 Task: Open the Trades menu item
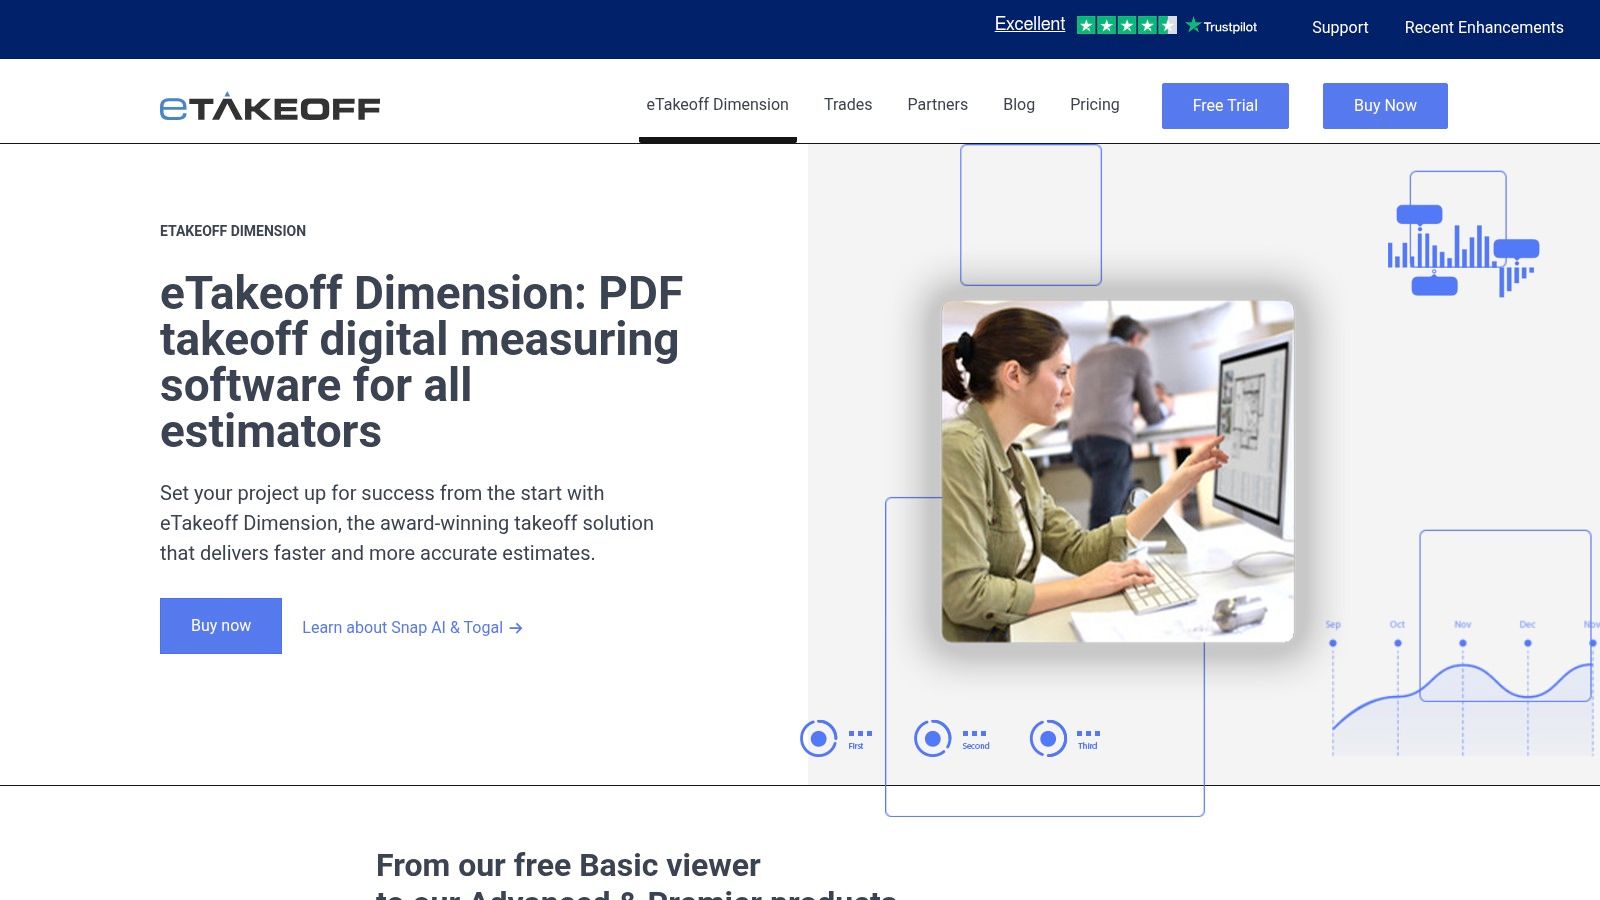pos(848,105)
